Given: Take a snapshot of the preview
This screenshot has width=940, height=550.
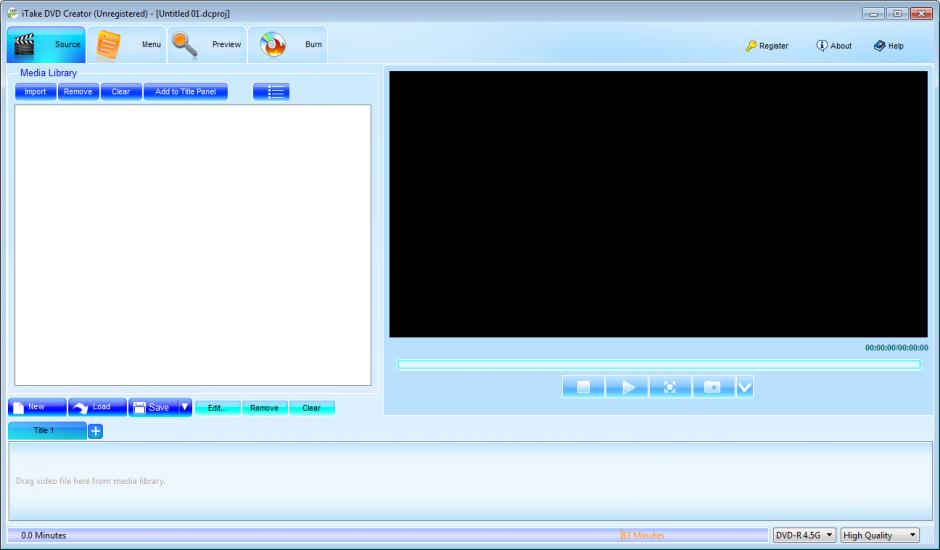Looking at the screenshot, I should [x=713, y=387].
